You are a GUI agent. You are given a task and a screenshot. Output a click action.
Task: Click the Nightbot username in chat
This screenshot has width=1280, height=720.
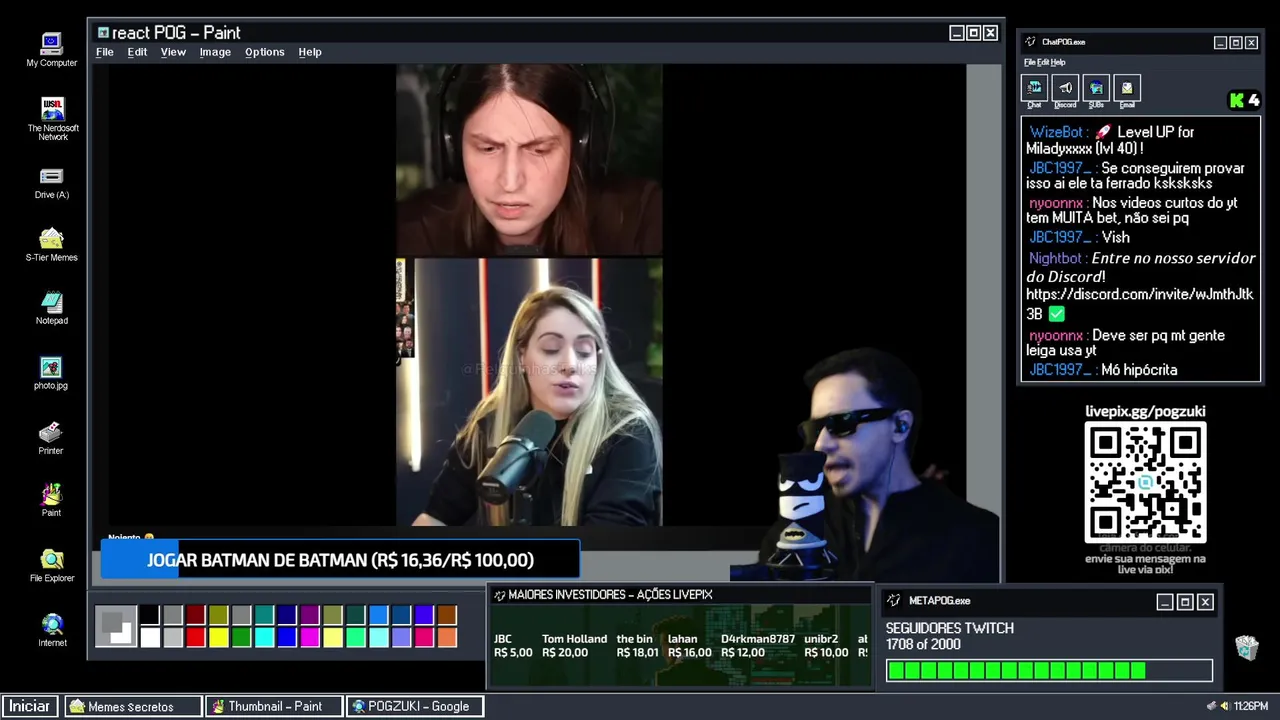coord(1055,258)
